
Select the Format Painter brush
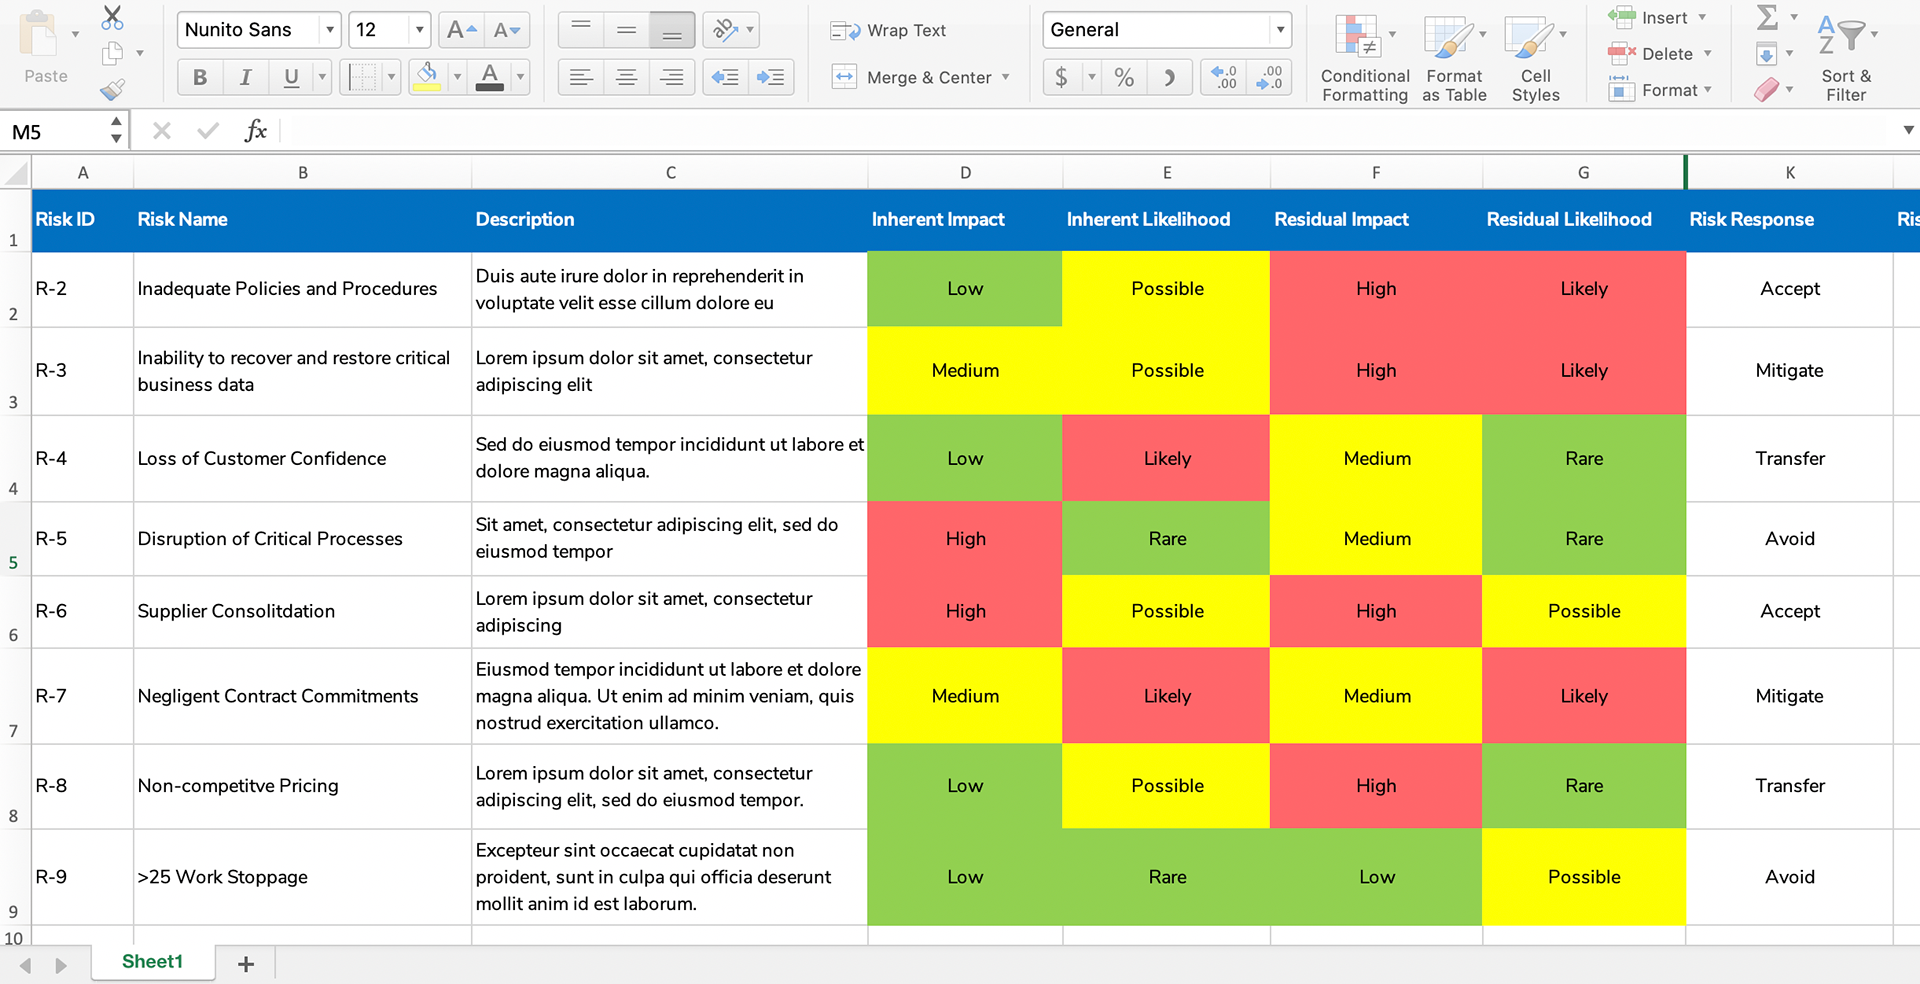pos(113,90)
